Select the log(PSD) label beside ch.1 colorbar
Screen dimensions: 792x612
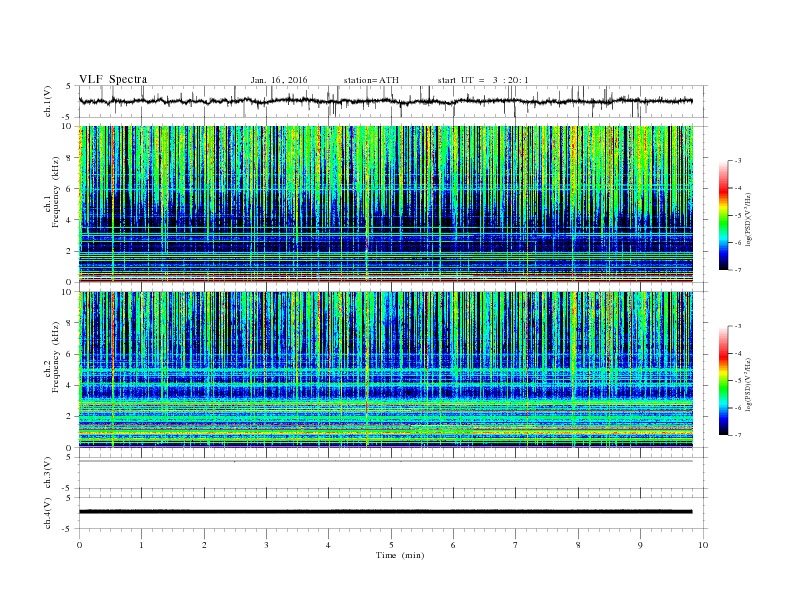750,220
